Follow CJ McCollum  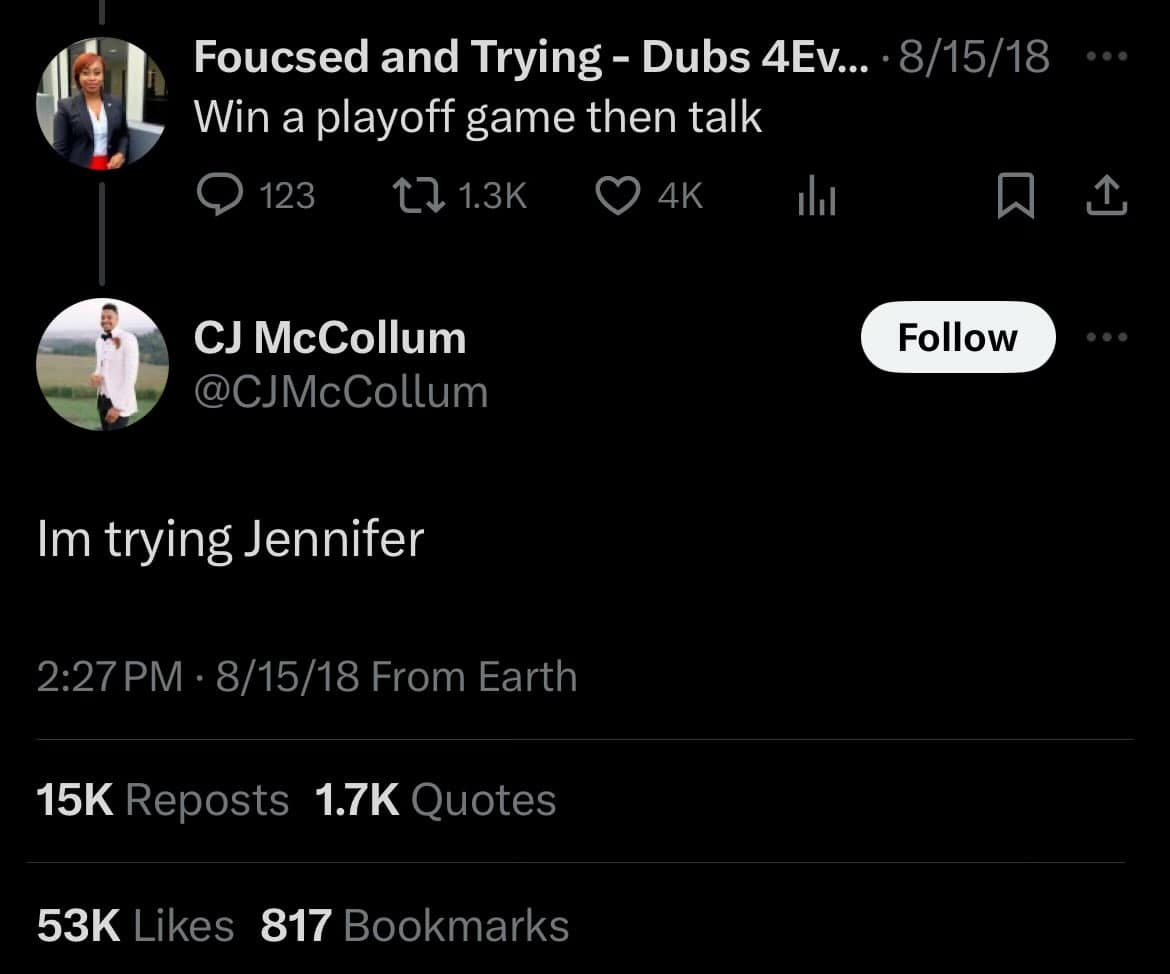coord(957,337)
